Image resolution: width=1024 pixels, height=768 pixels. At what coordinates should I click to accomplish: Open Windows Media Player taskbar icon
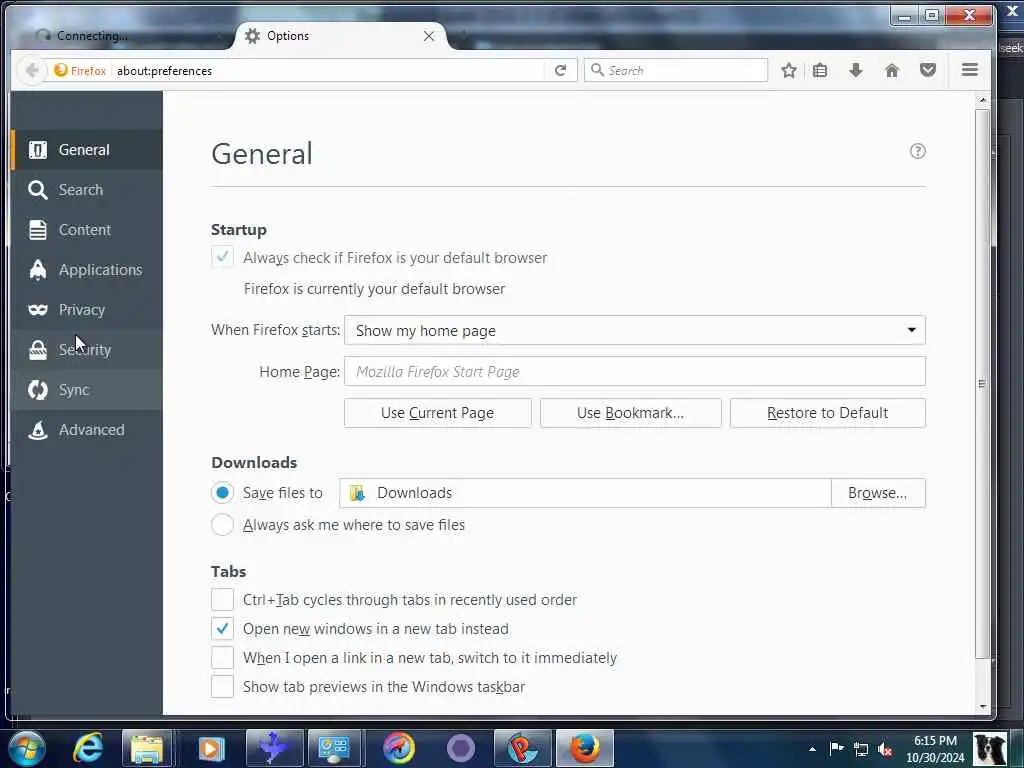point(211,748)
